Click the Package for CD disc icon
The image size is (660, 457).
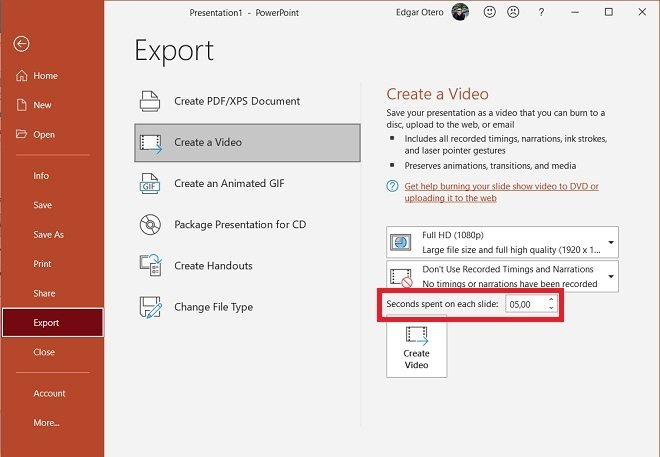click(x=150, y=224)
